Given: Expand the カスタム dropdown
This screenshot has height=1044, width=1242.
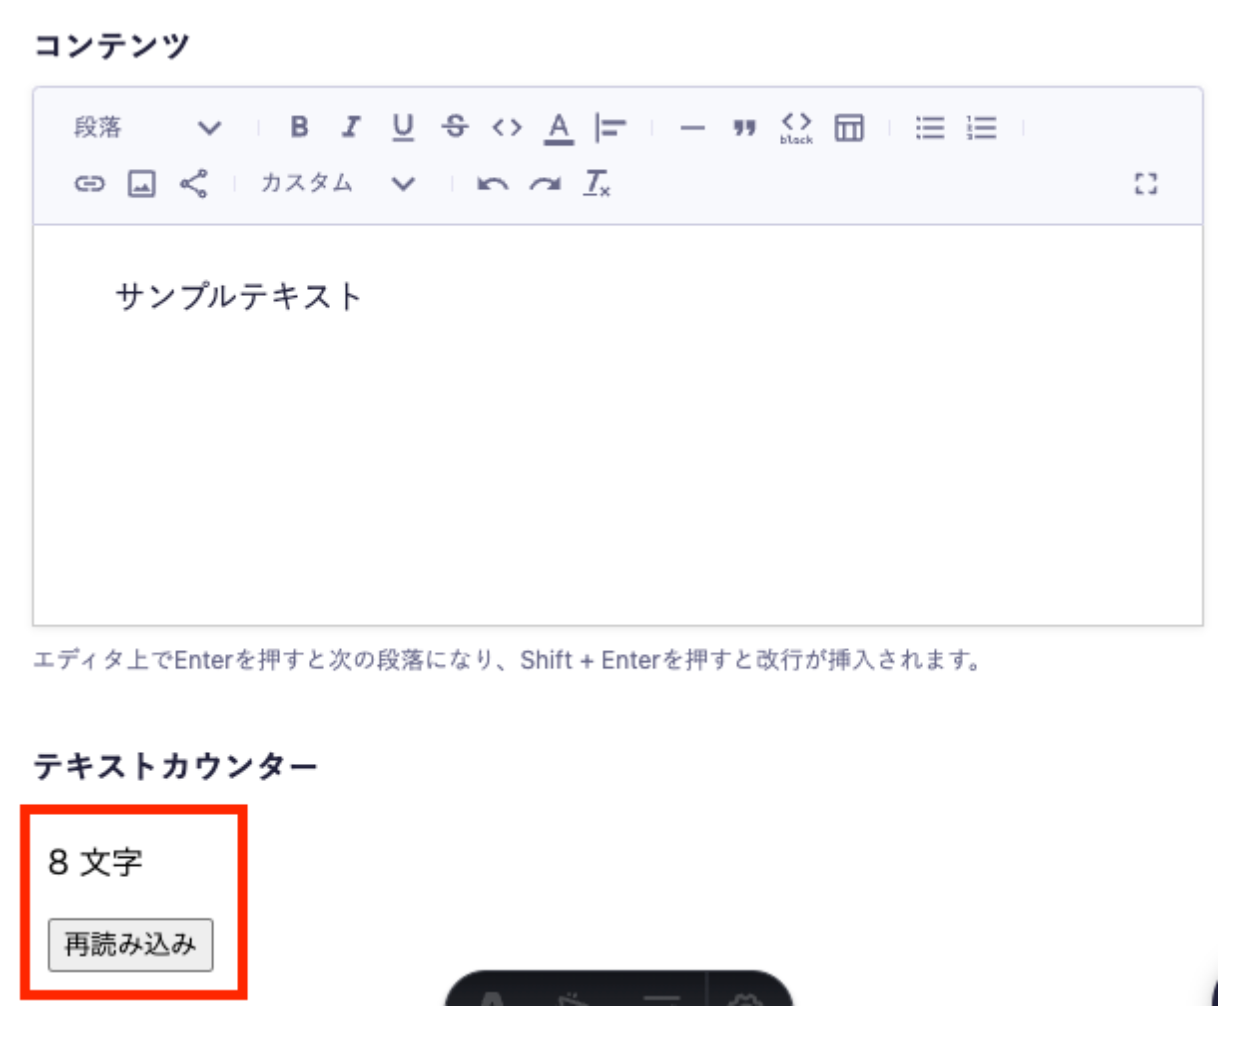Looking at the screenshot, I should [336, 184].
